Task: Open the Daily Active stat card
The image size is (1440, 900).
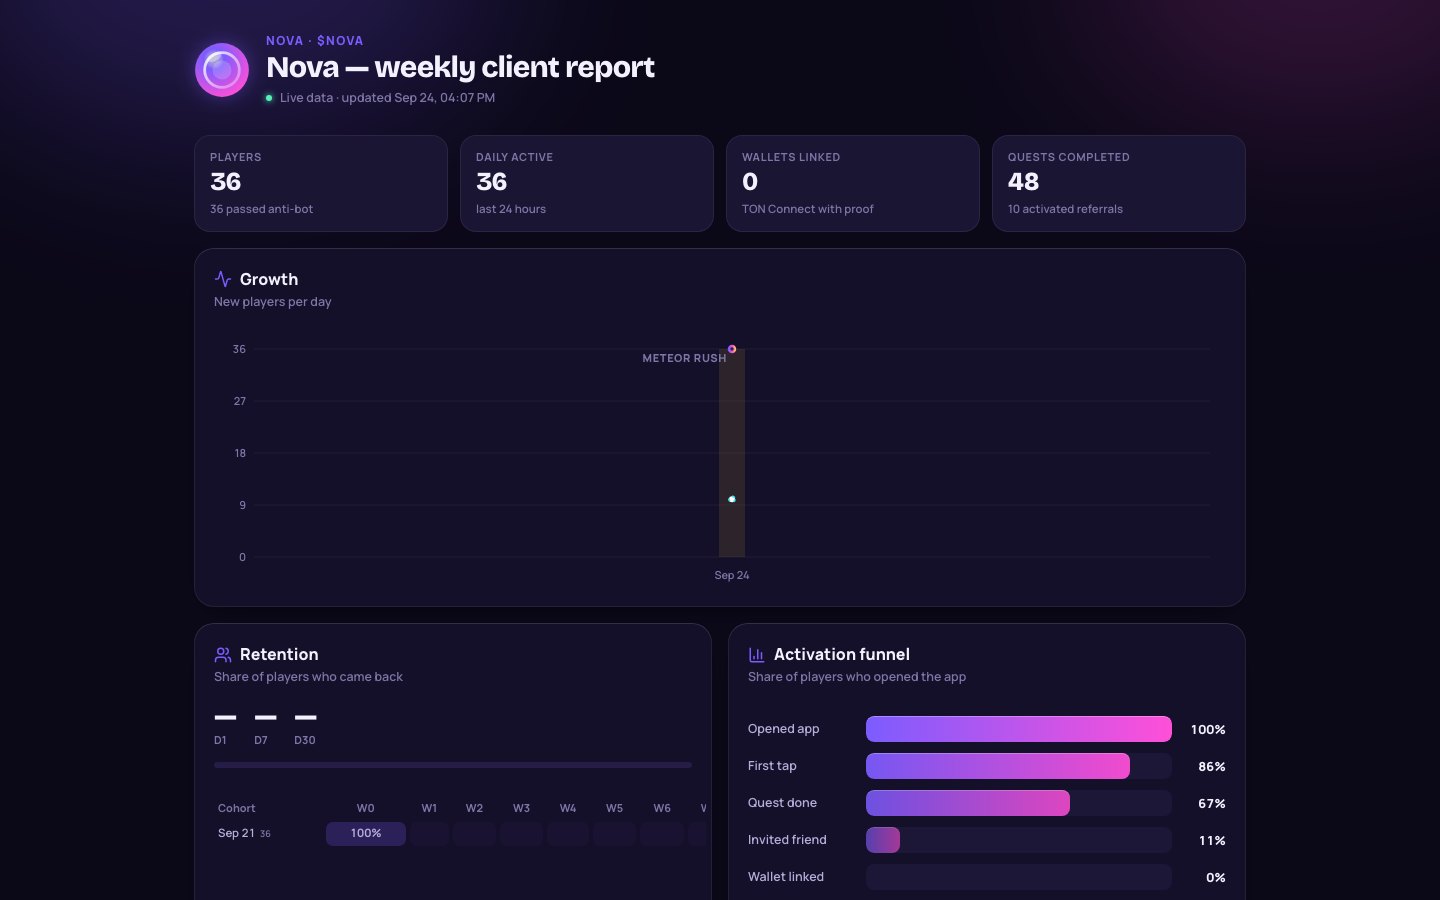Action: [x=587, y=184]
